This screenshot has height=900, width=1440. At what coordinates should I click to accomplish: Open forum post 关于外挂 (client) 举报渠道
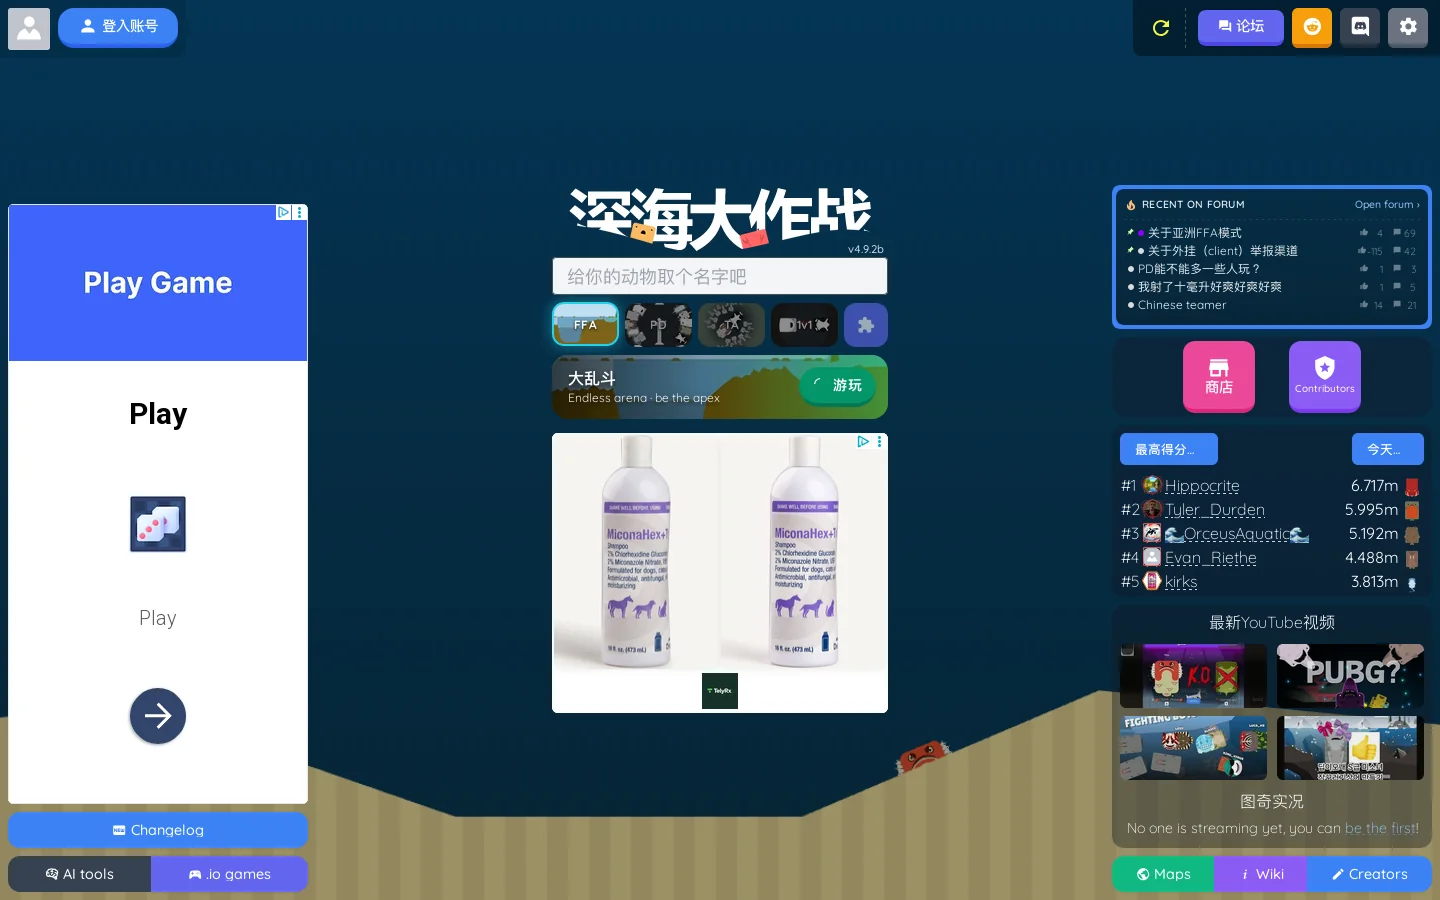click(x=1222, y=251)
